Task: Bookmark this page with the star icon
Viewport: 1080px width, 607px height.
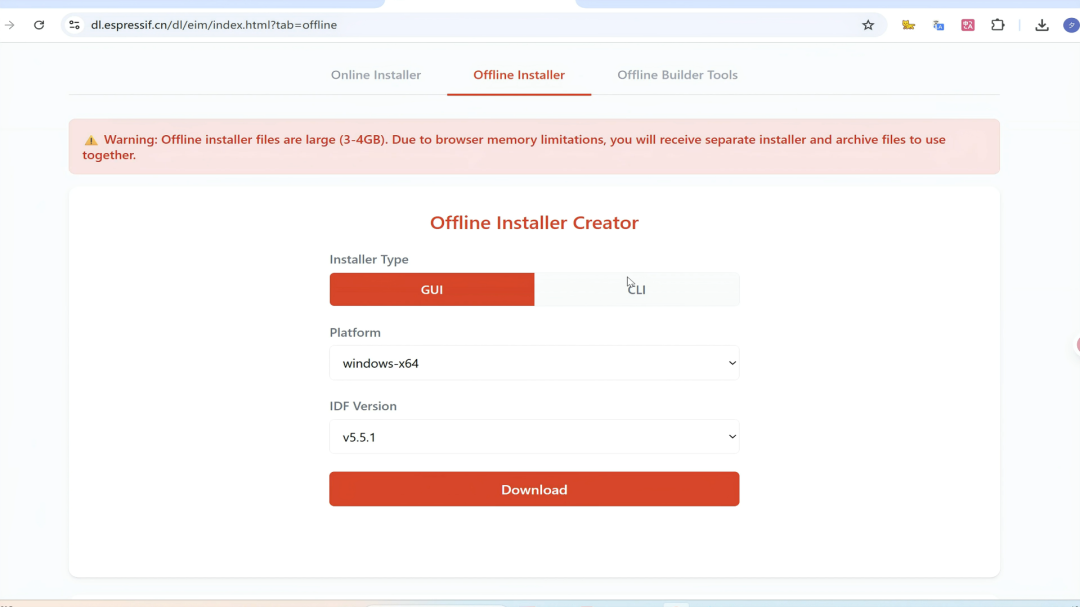Action: pos(868,25)
